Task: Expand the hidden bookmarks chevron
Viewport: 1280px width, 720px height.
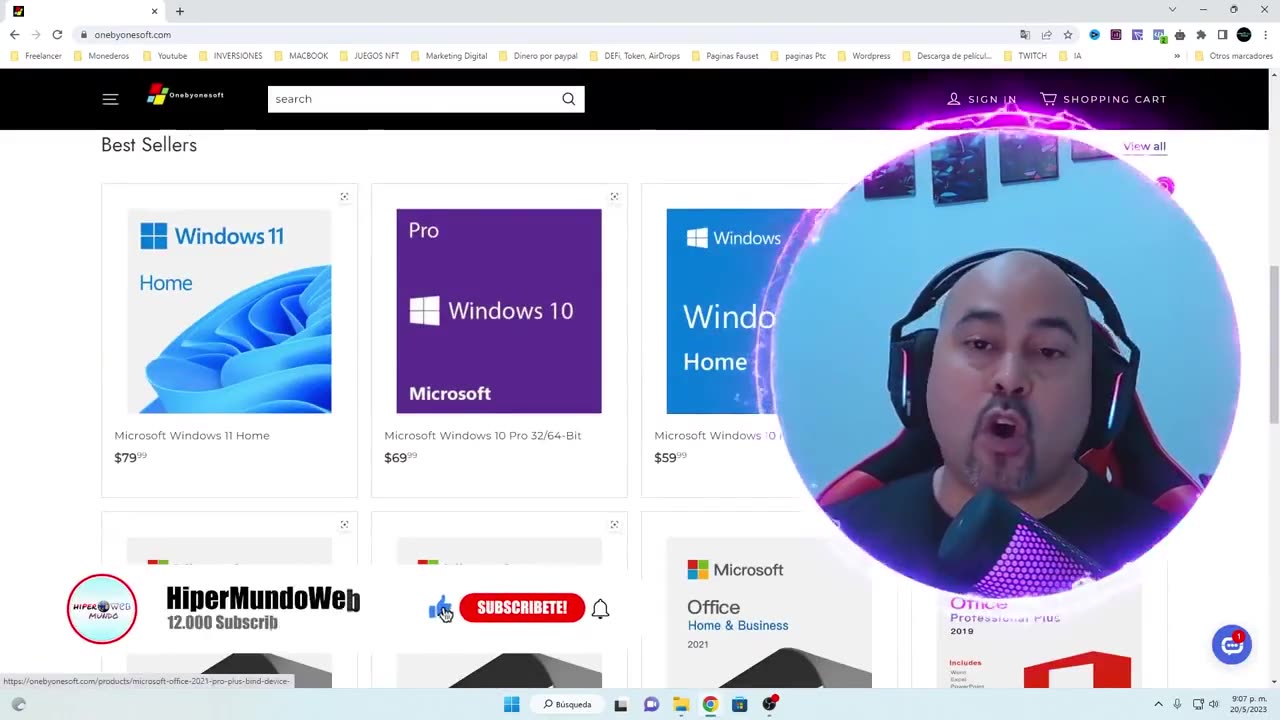Action: tap(1177, 56)
